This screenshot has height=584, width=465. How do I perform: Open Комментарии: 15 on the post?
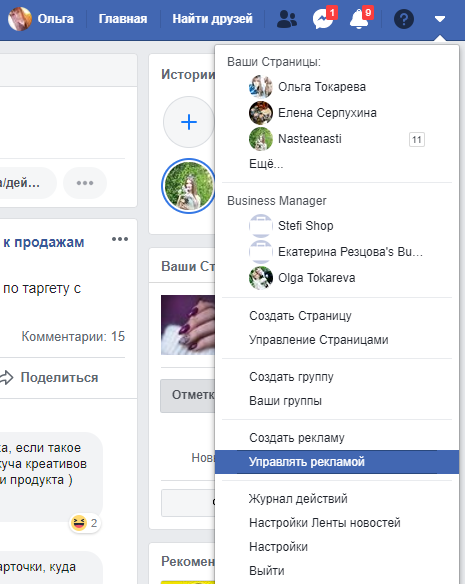[x=73, y=336]
